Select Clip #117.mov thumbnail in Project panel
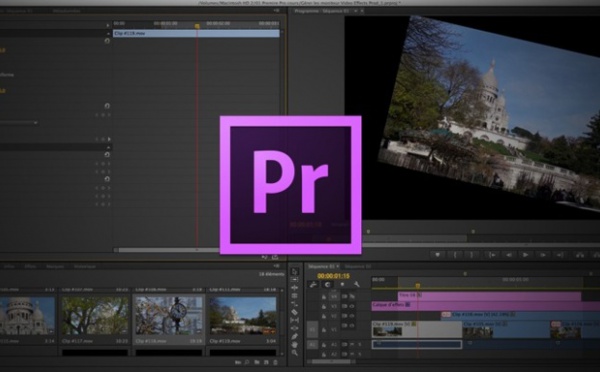Viewport: 600px width, 372px height. click(95, 315)
